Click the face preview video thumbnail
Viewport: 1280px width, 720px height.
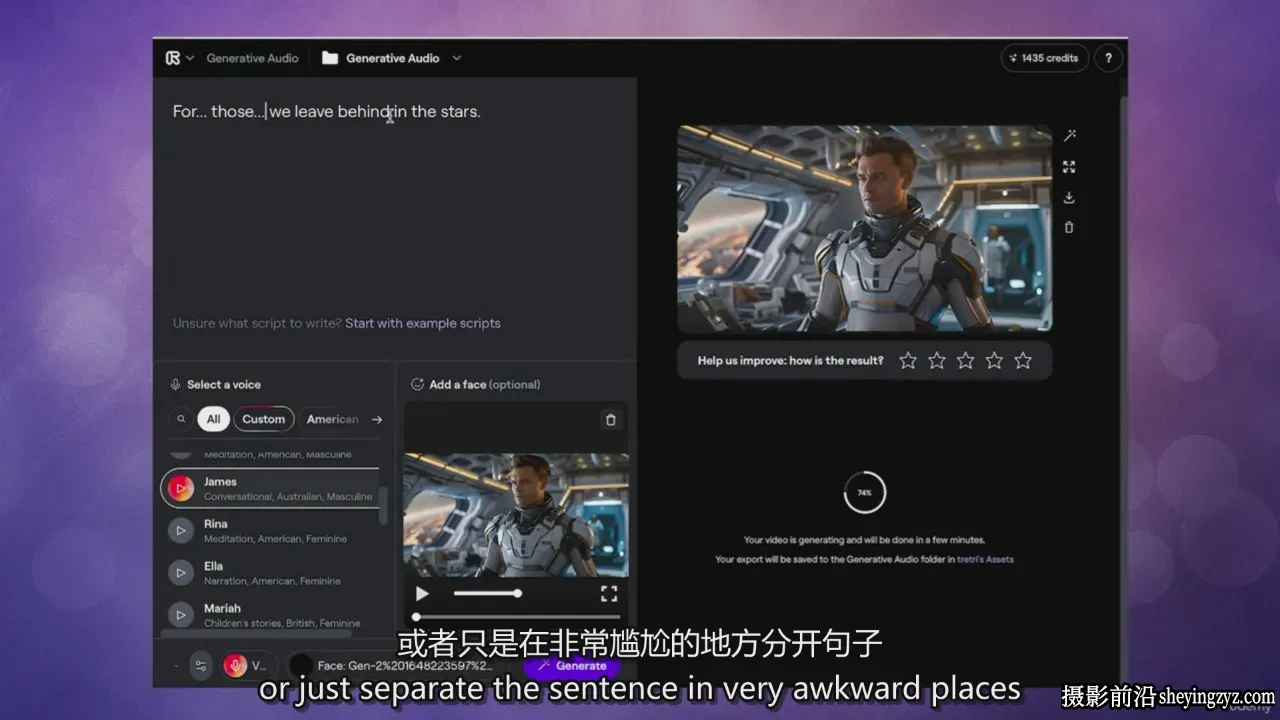tap(516, 515)
